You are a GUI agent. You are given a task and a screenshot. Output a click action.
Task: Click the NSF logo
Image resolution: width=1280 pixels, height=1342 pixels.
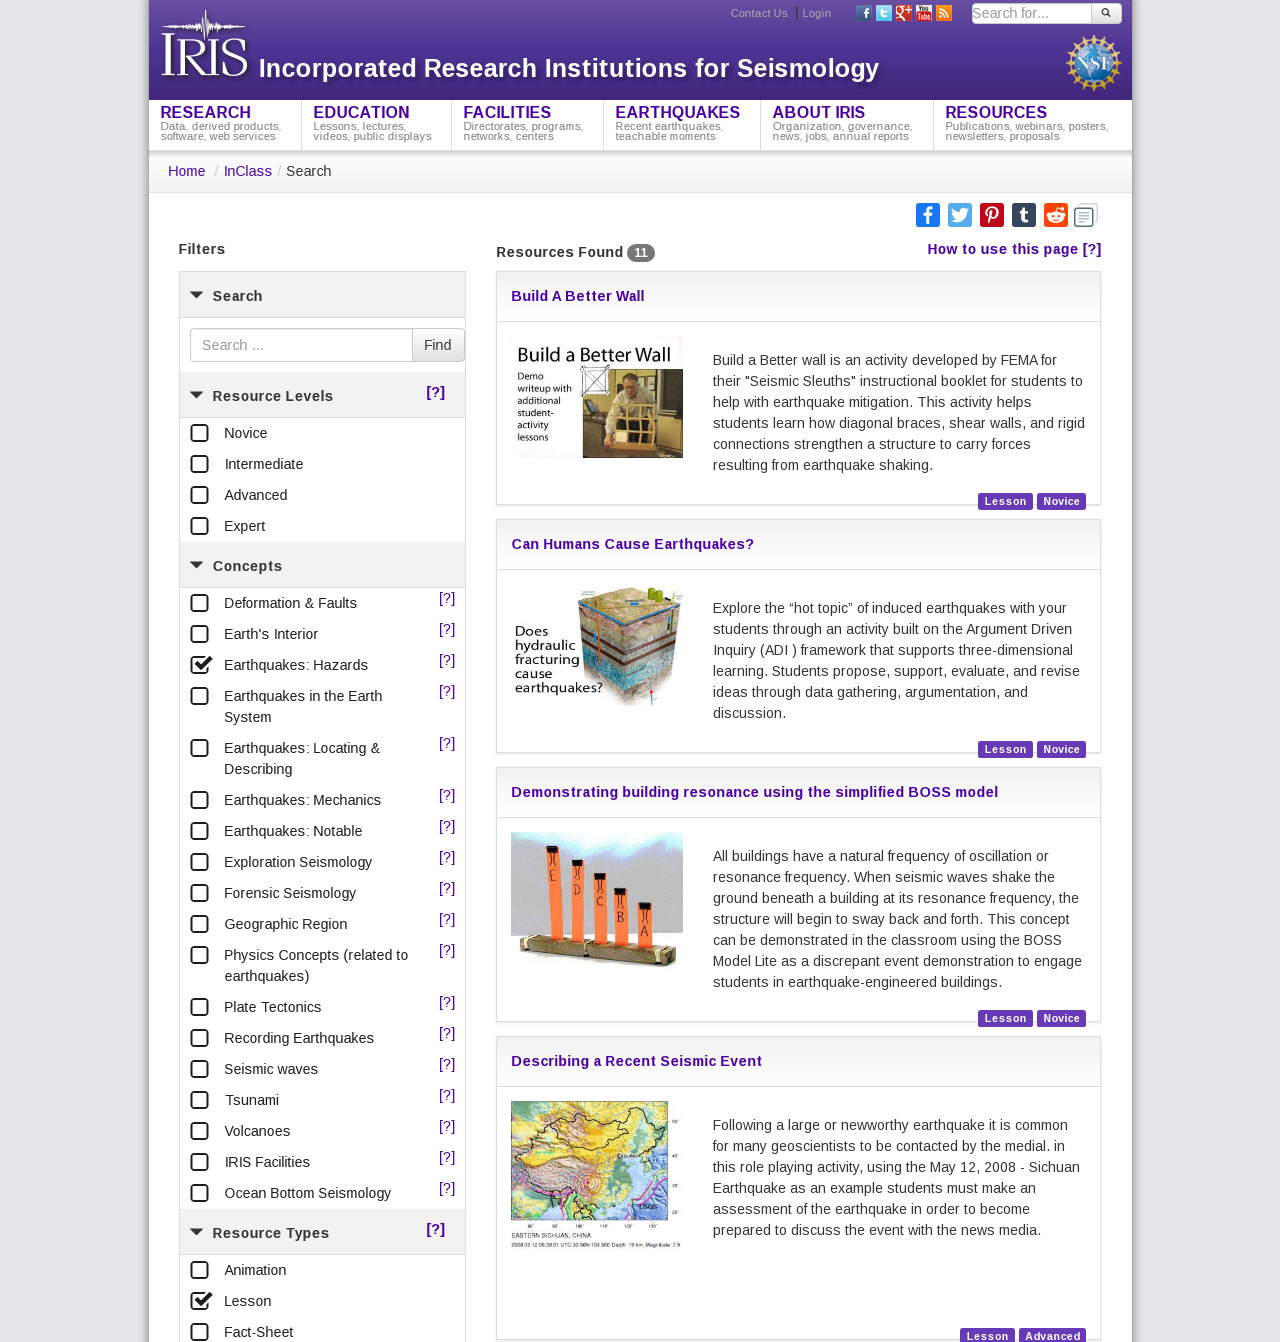pyautogui.click(x=1093, y=63)
